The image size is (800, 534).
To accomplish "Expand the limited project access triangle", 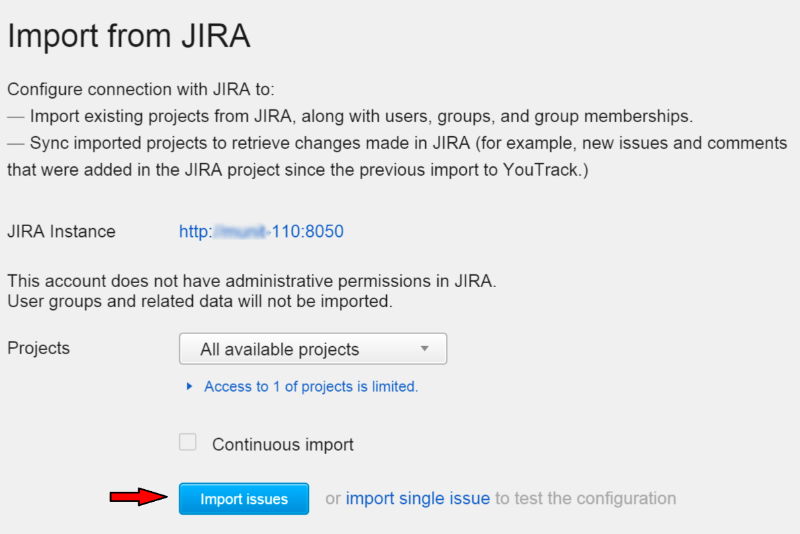I will coord(189,386).
